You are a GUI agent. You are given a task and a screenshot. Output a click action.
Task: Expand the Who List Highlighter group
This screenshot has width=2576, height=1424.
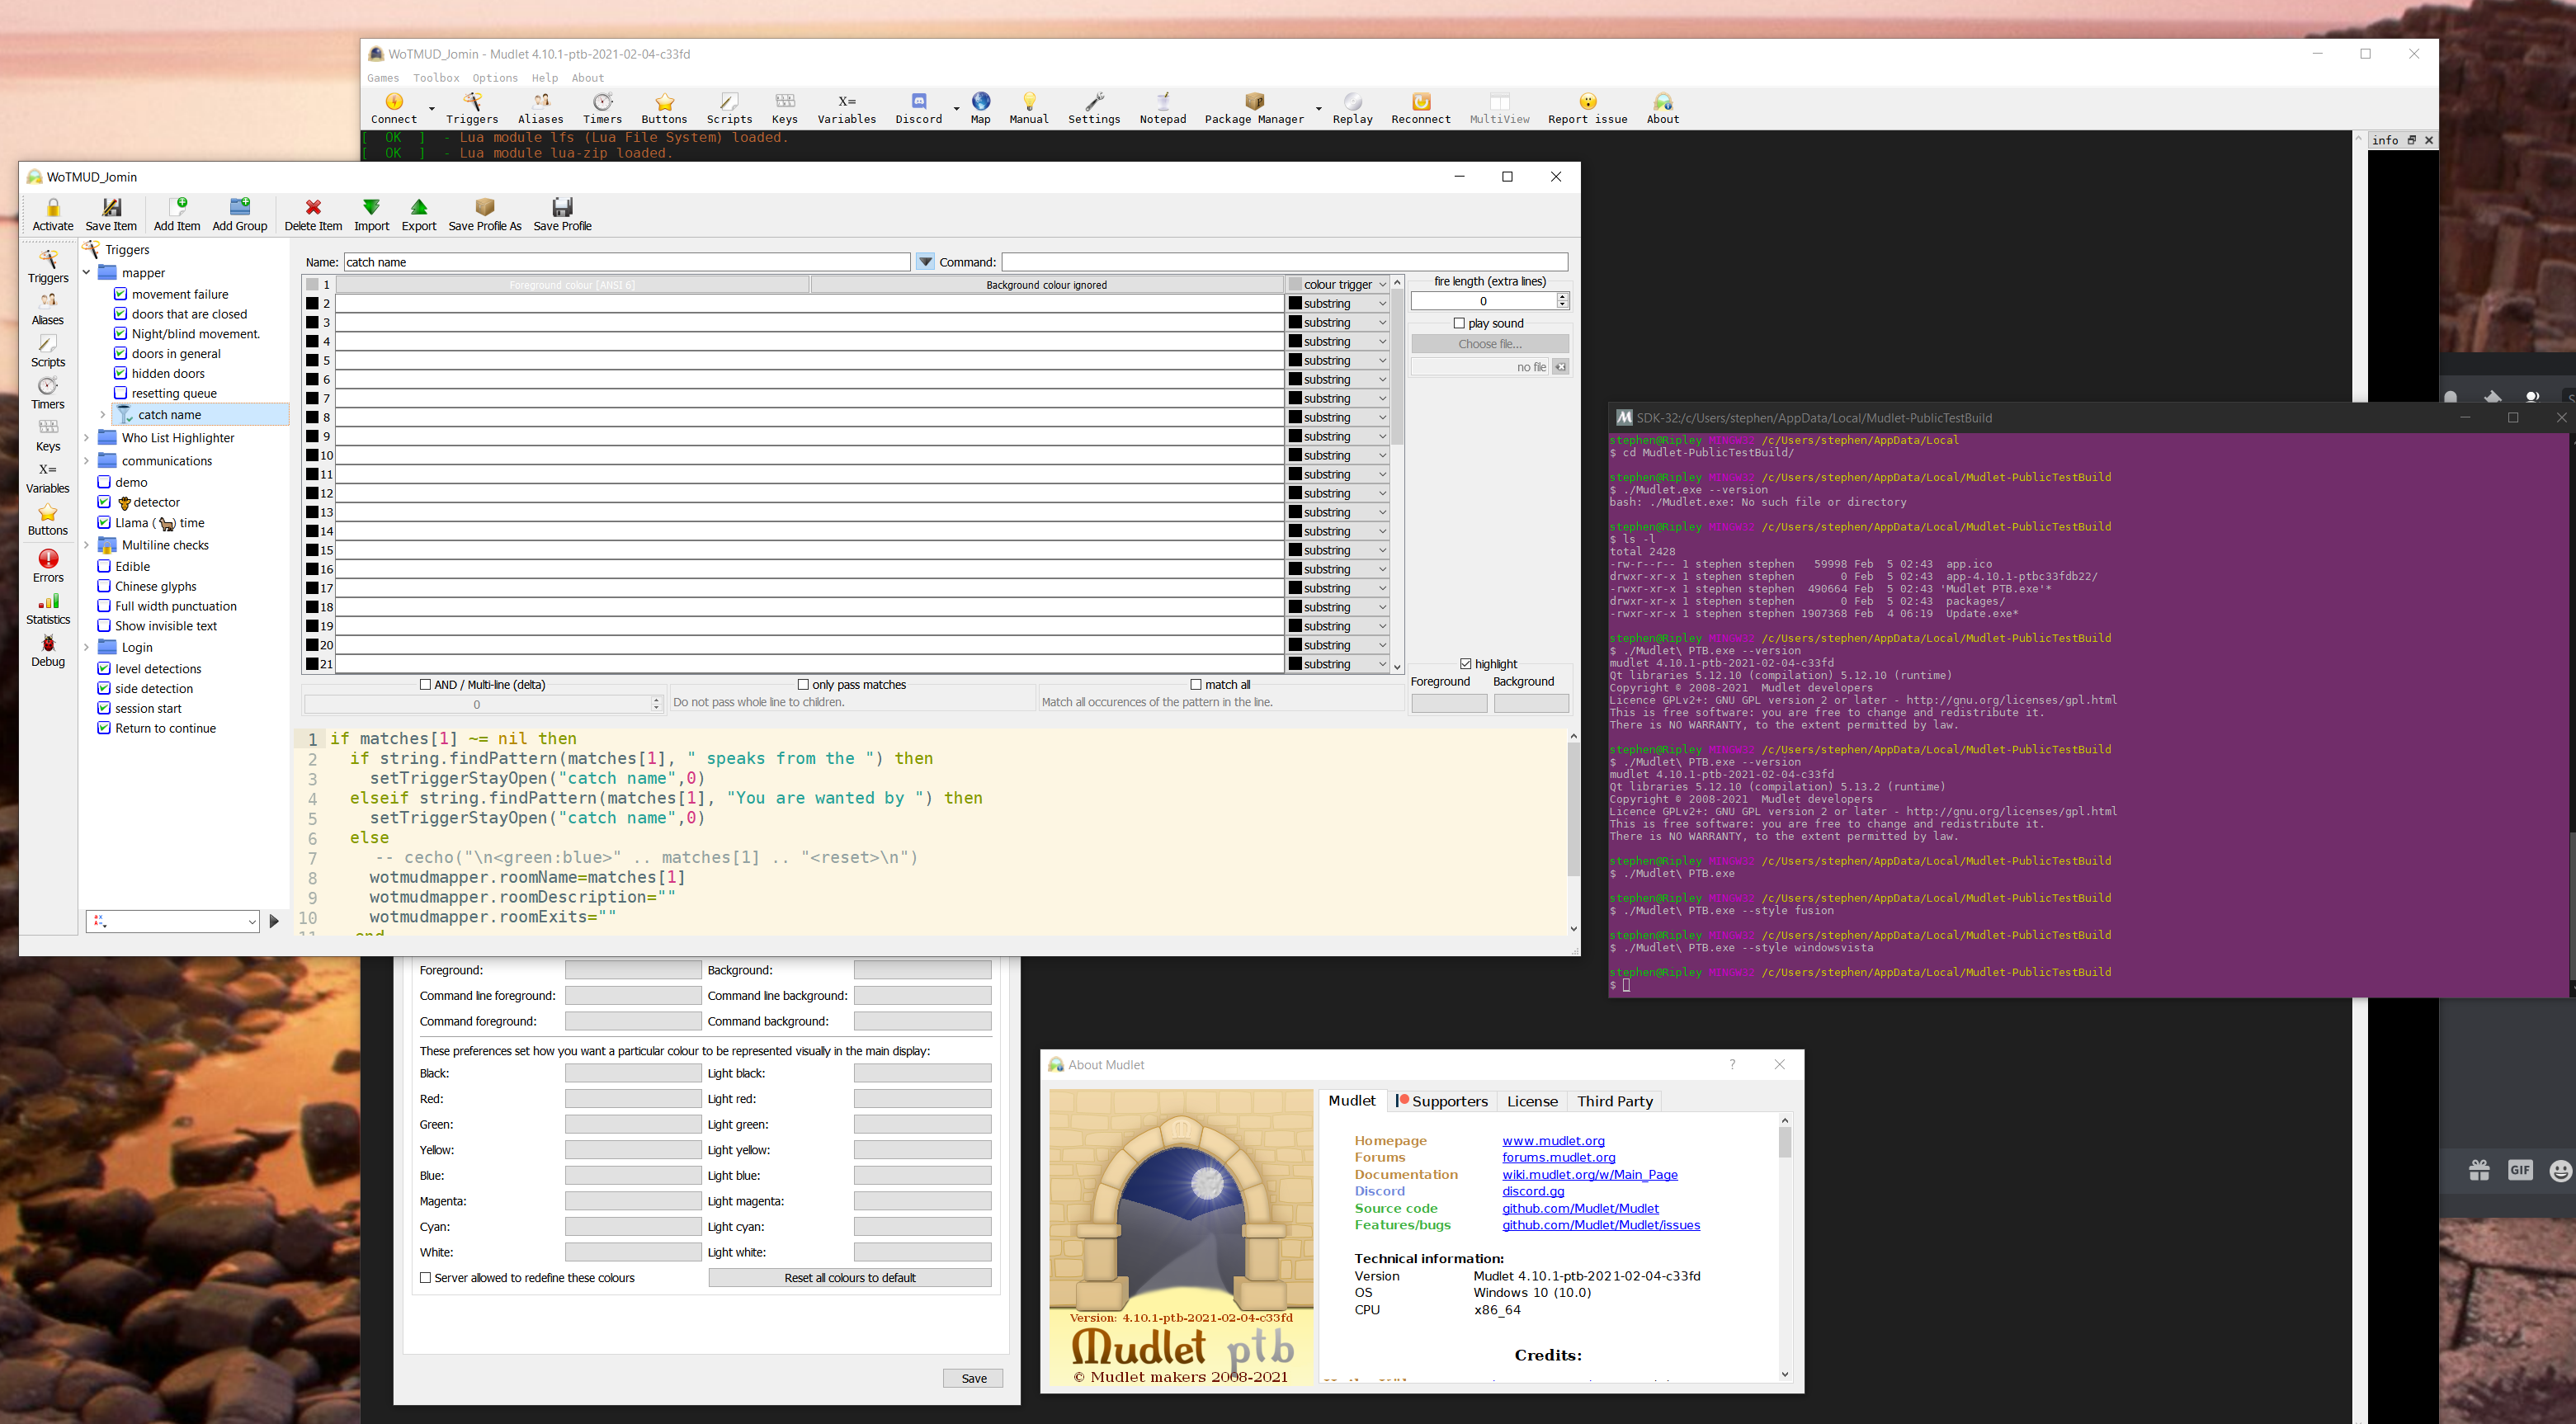pyautogui.click(x=86, y=438)
